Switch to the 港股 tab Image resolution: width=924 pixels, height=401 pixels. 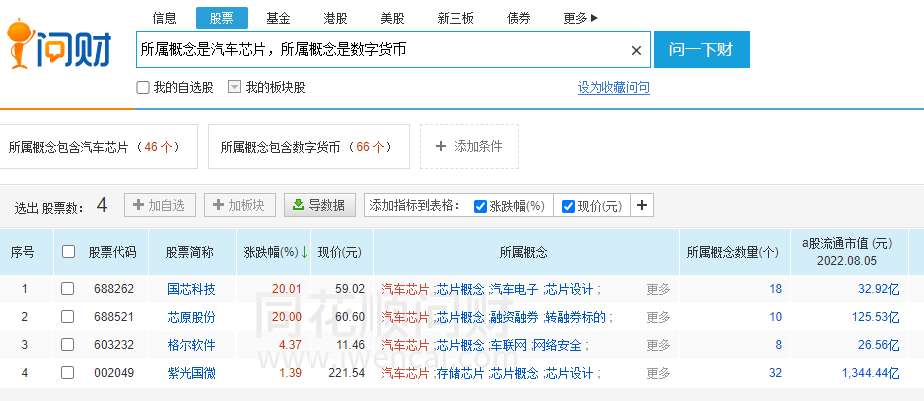click(336, 18)
